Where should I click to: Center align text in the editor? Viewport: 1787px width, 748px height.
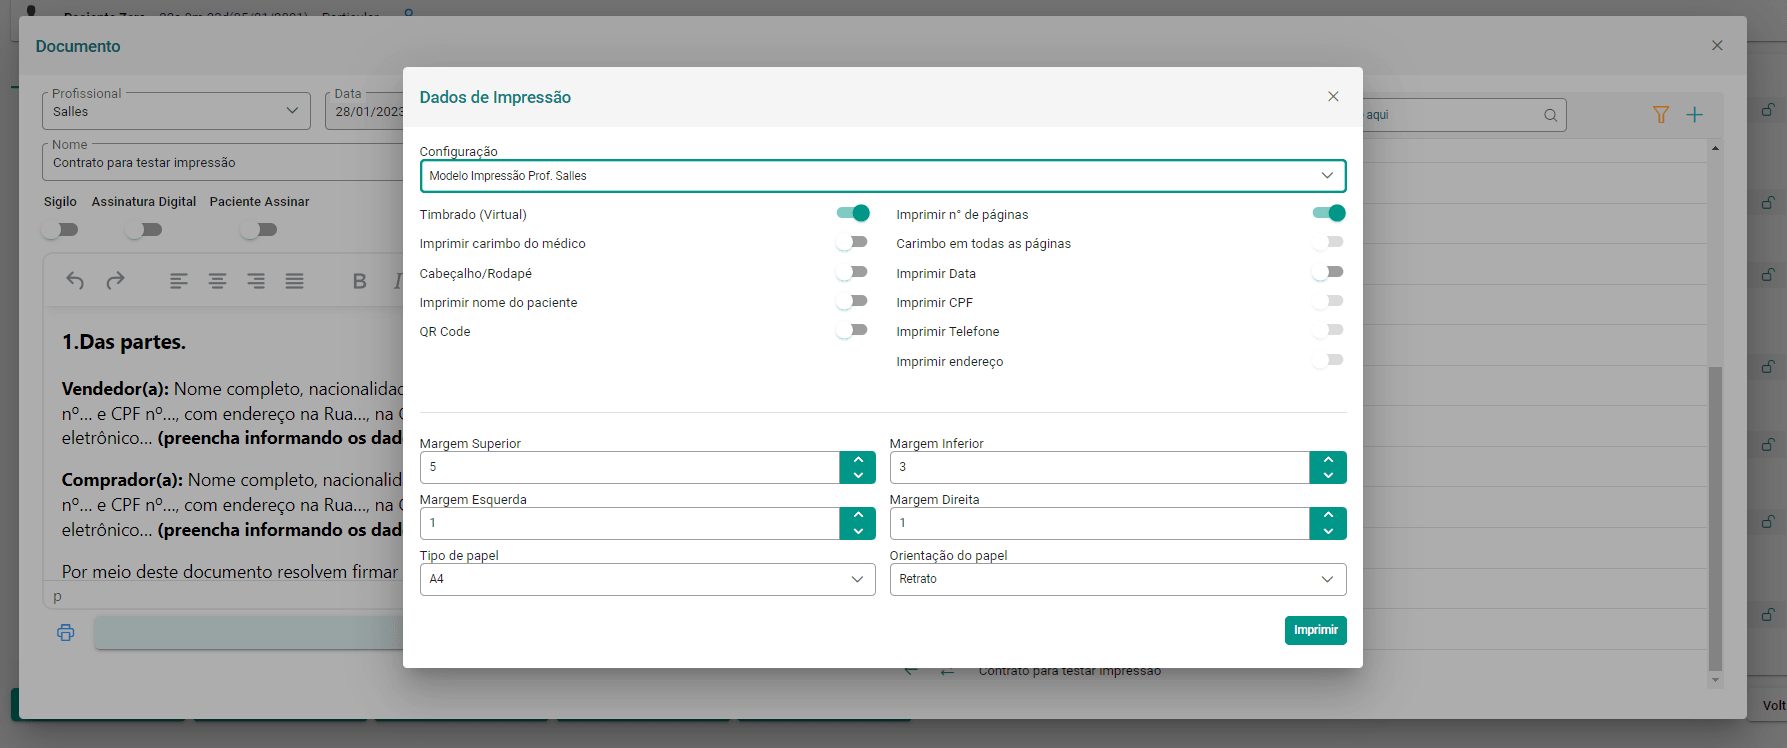click(217, 281)
